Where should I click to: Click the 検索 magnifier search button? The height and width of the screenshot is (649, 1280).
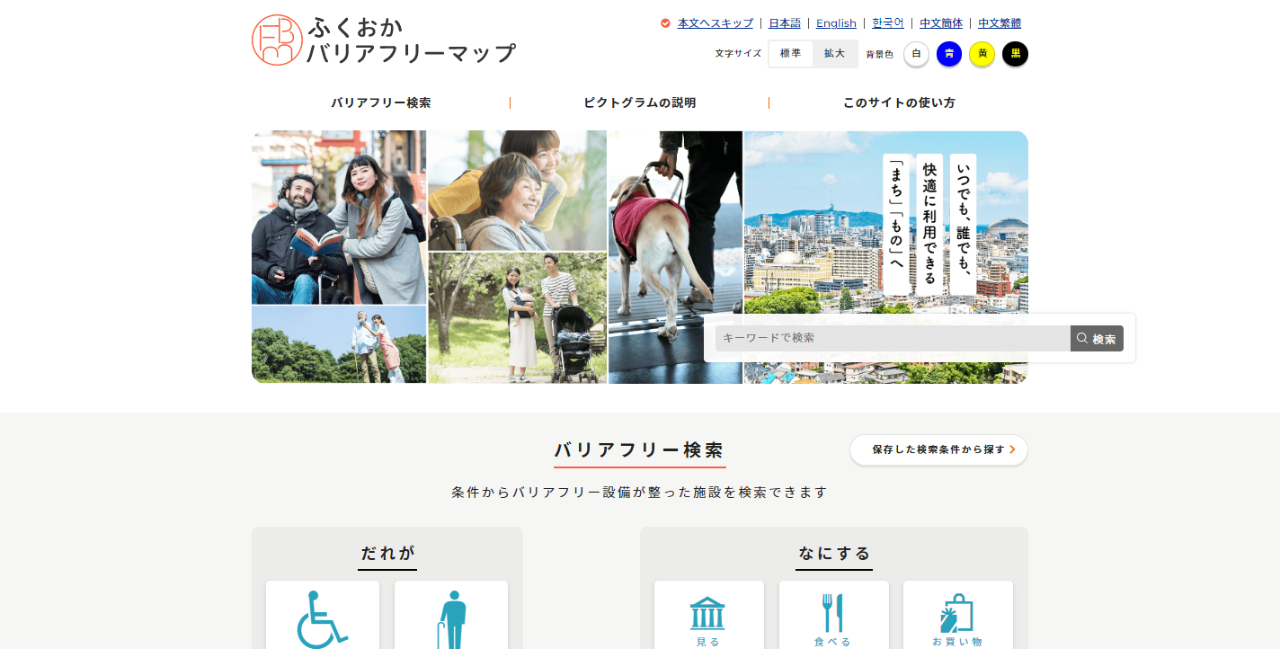click(x=1097, y=338)
